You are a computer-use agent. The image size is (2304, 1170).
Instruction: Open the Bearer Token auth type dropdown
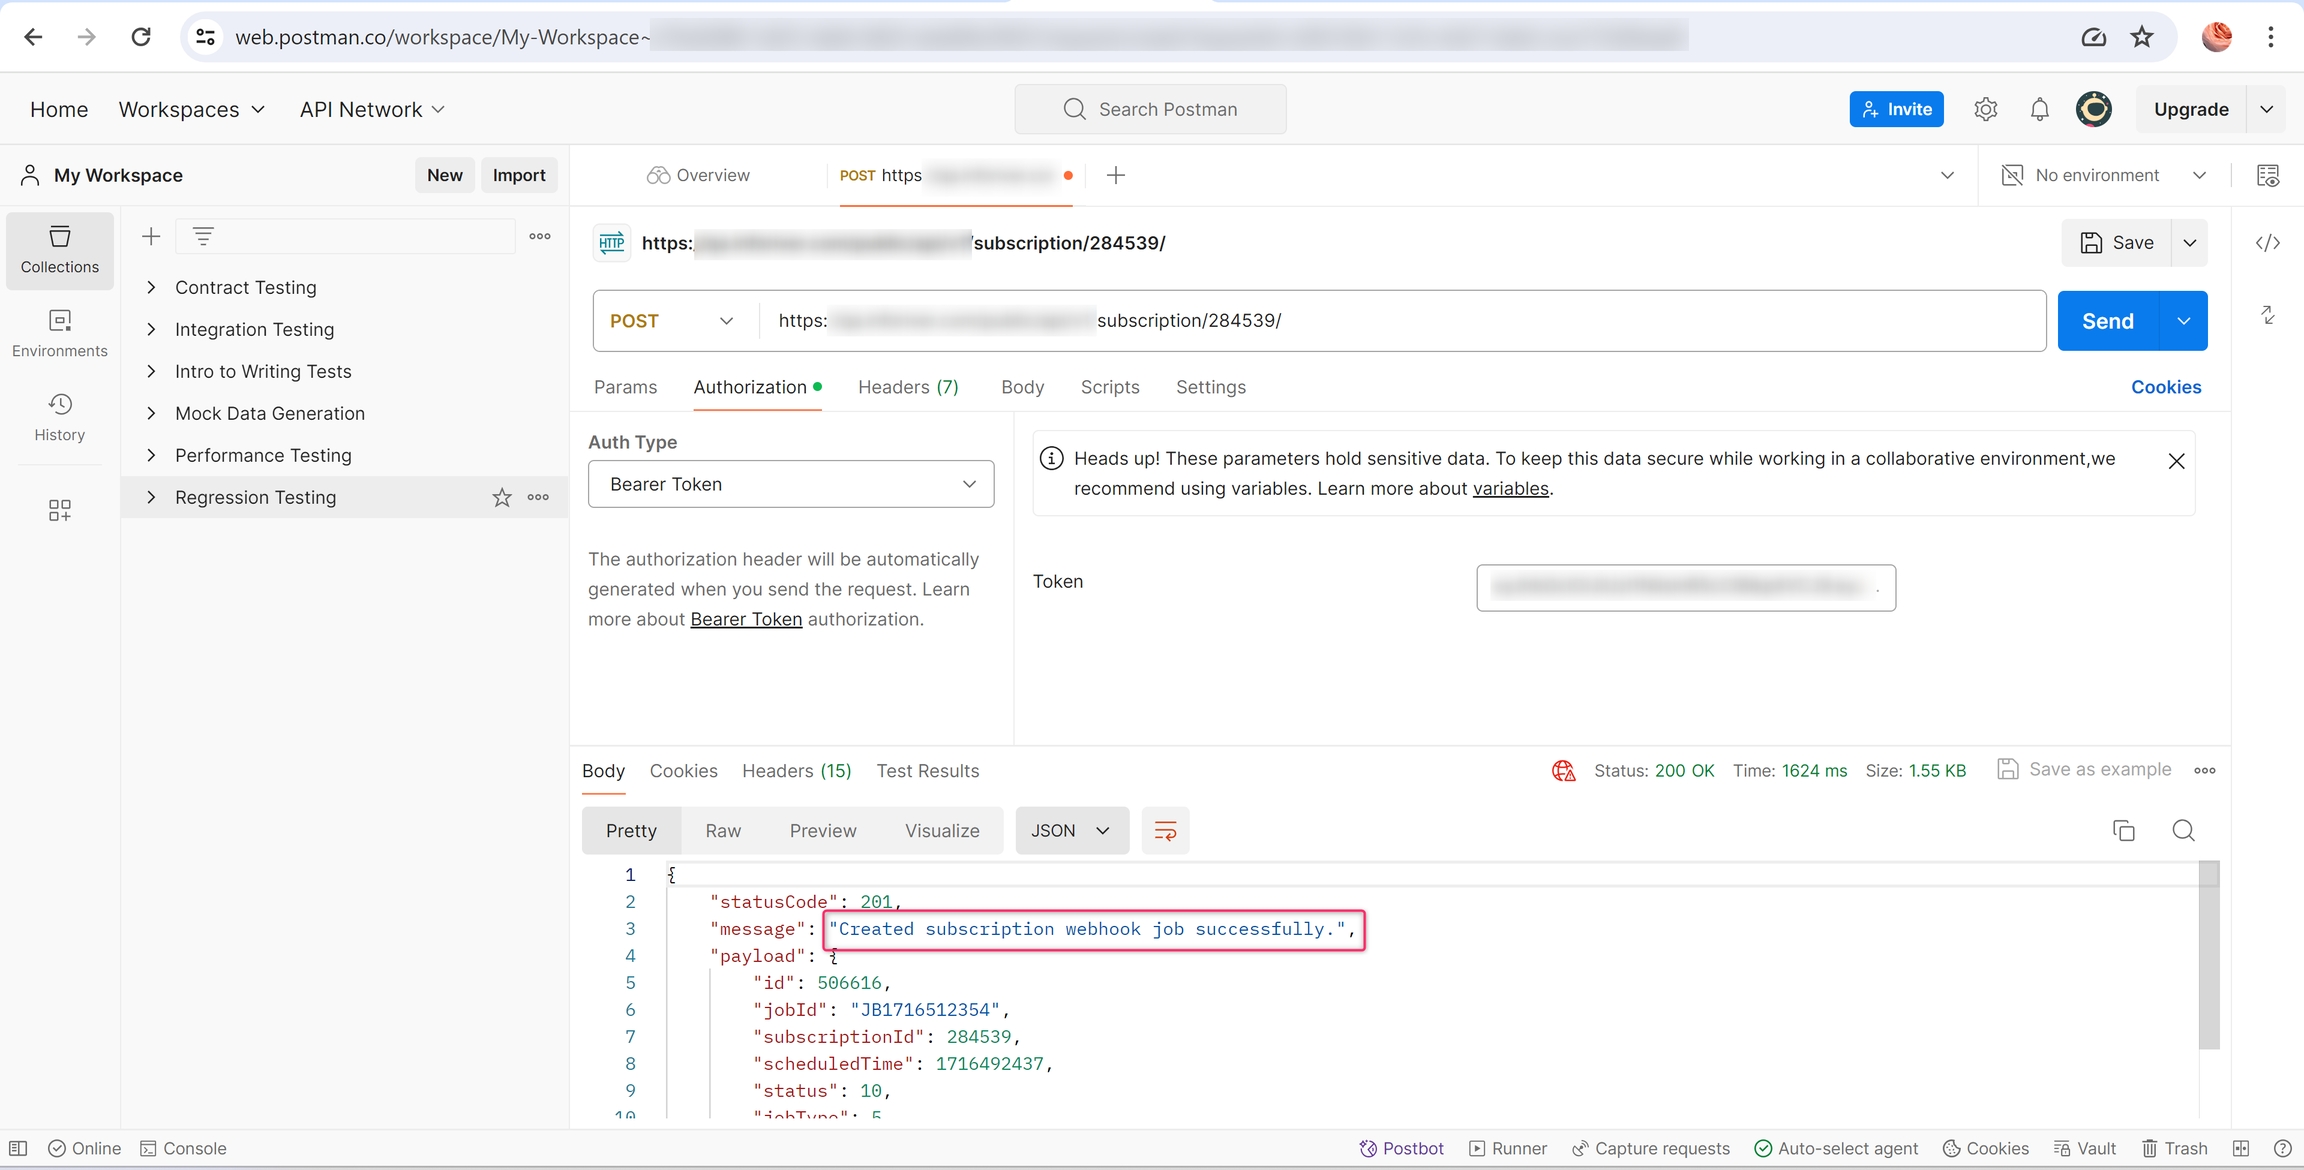[791, 484]
